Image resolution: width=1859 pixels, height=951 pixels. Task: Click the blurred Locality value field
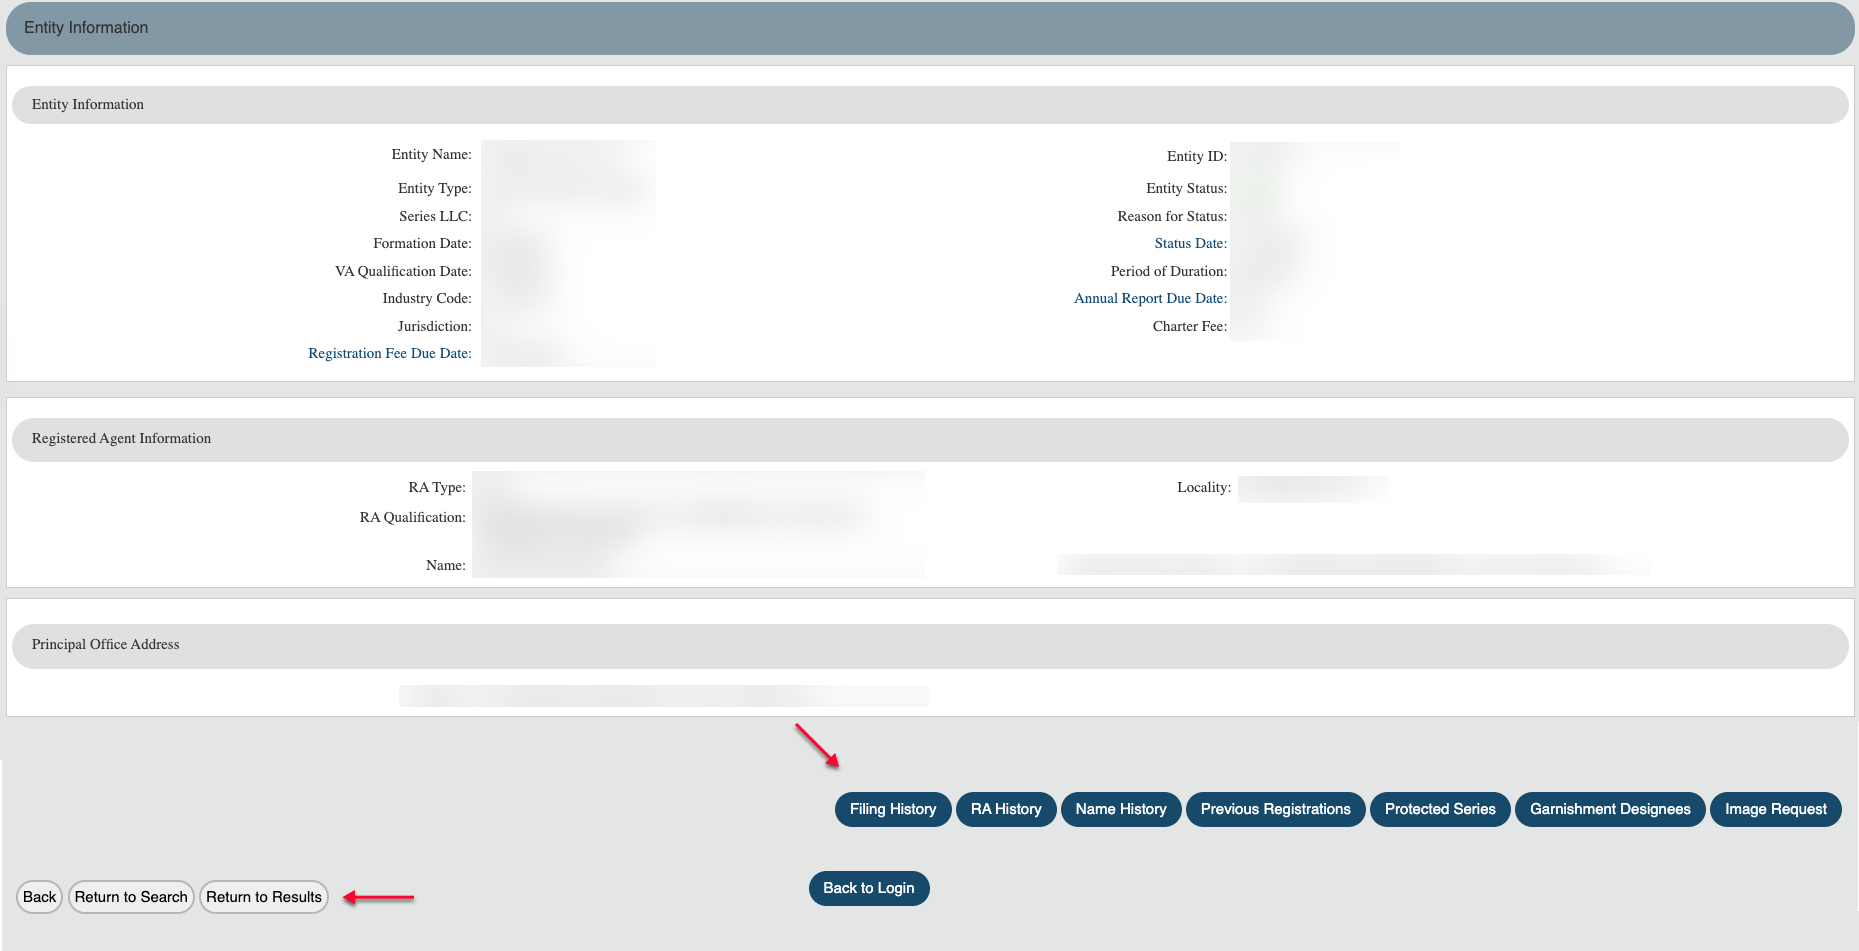click(x=1312, y=488)
